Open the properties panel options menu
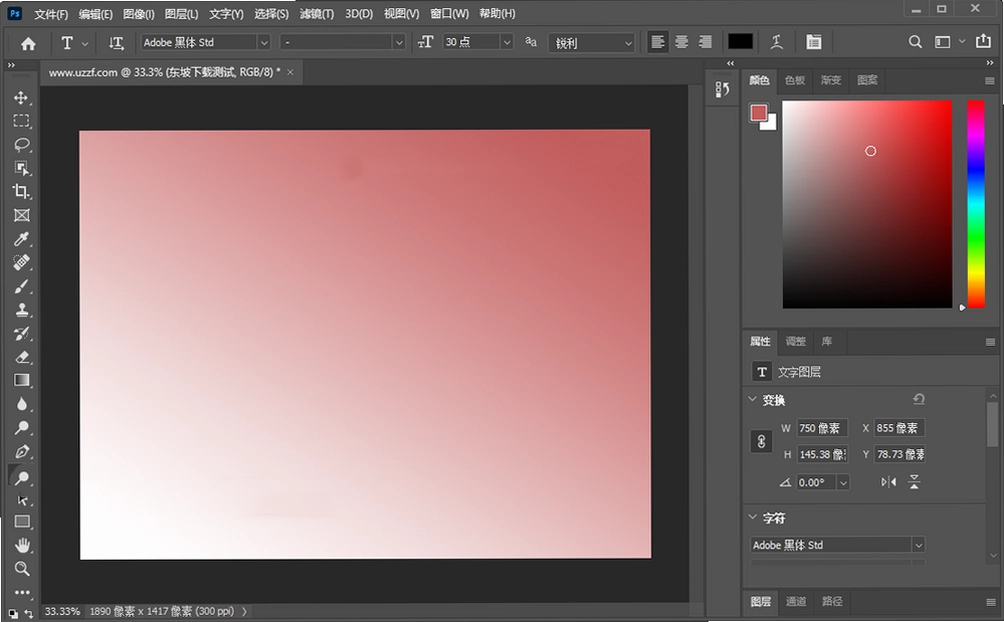The height and width of the screenshot is (622, 1004). [990, 342]
